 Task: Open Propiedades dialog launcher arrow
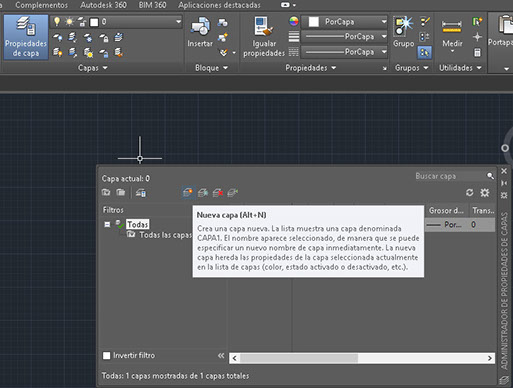tap(385, 68)
